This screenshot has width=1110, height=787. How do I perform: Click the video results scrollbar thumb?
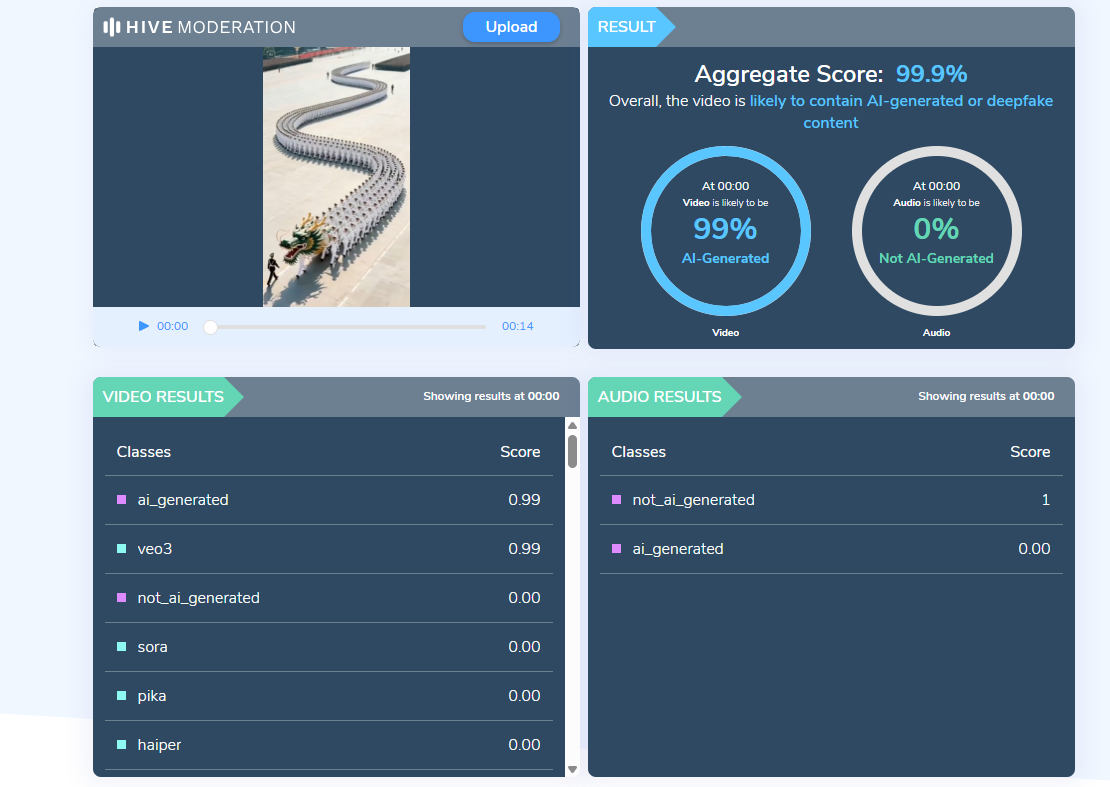tap(573, 451)
